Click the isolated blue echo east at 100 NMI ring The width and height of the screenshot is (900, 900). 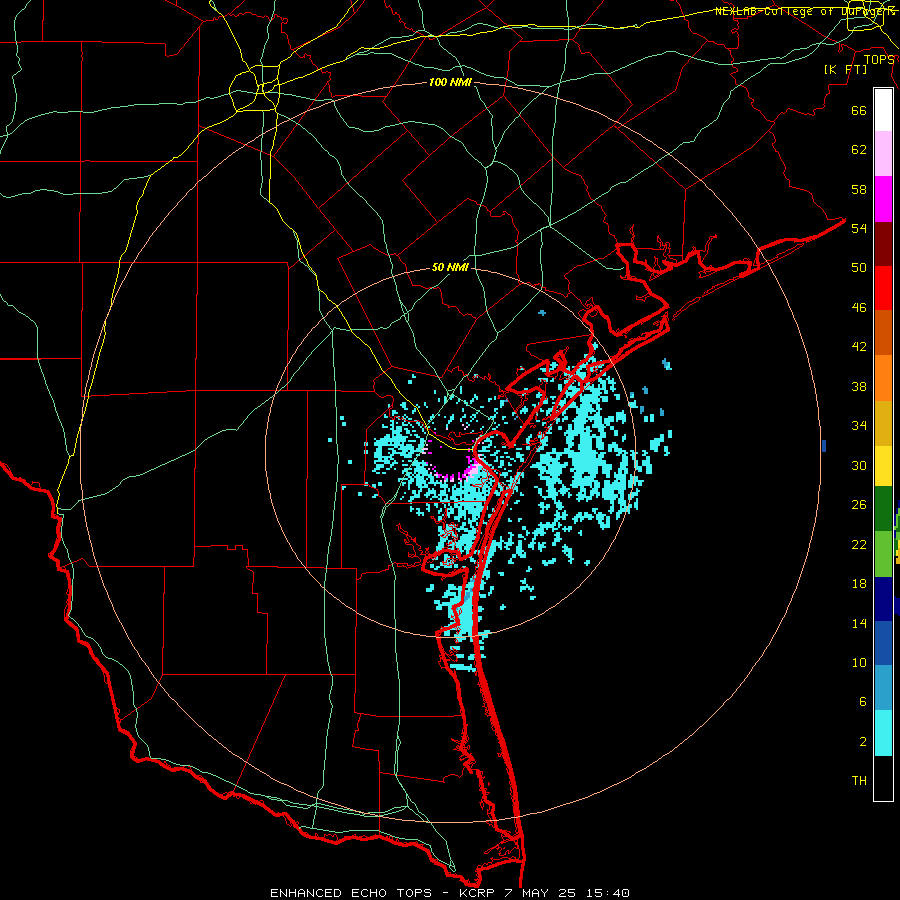pos(824,445)
